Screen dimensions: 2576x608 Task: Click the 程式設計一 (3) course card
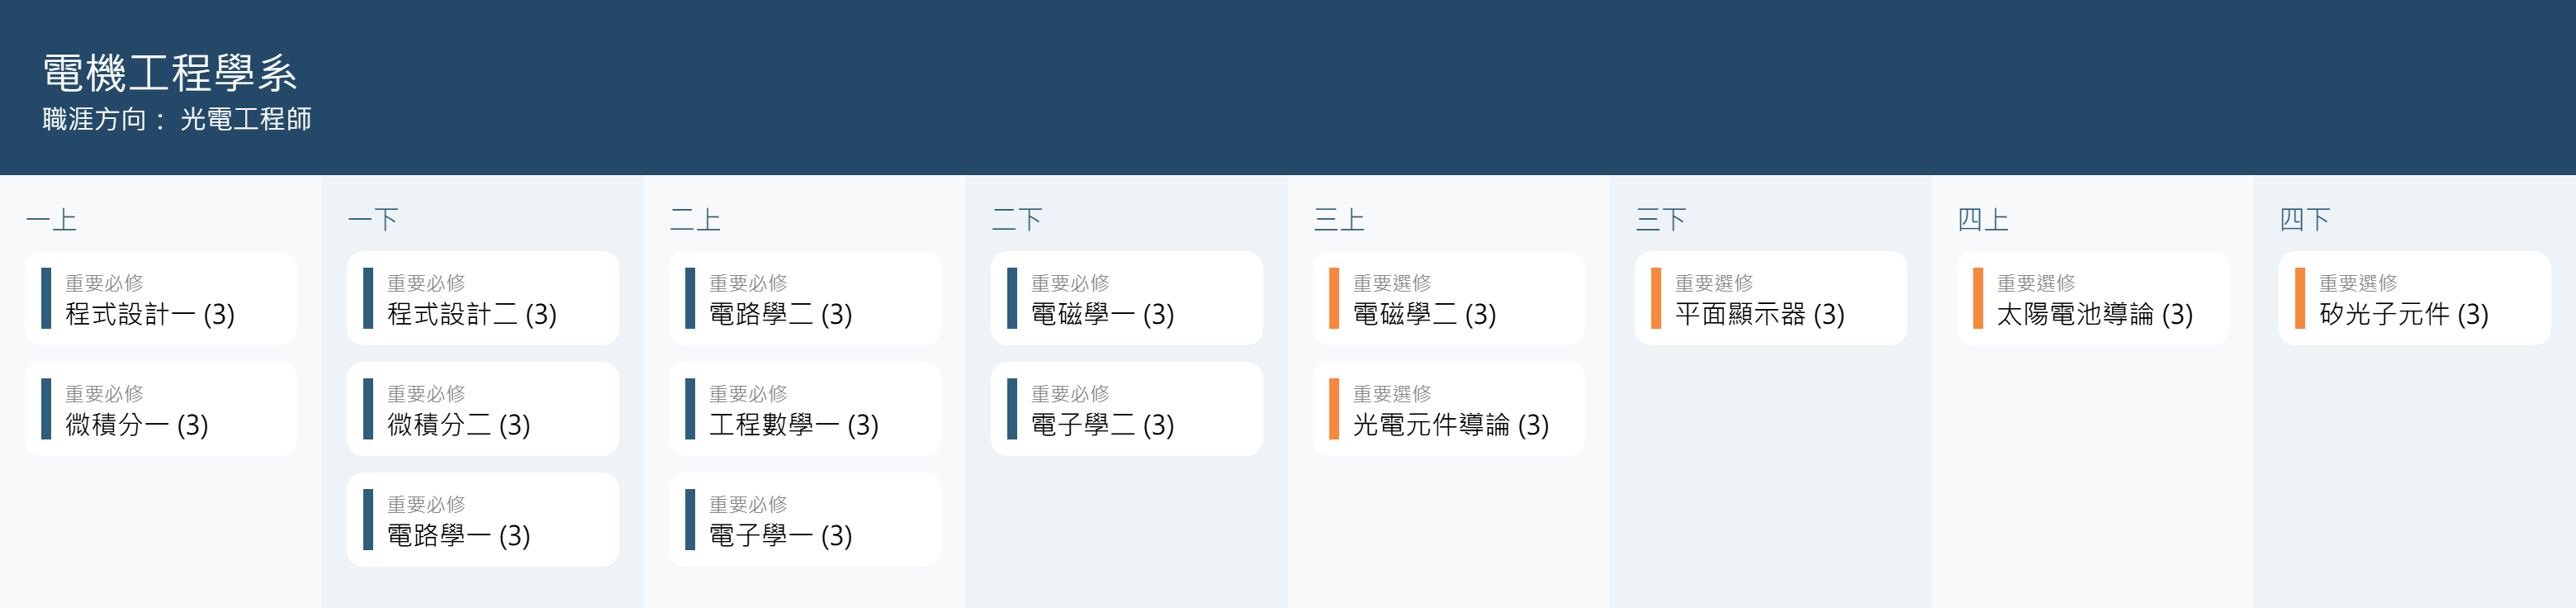tap(160, 299)
